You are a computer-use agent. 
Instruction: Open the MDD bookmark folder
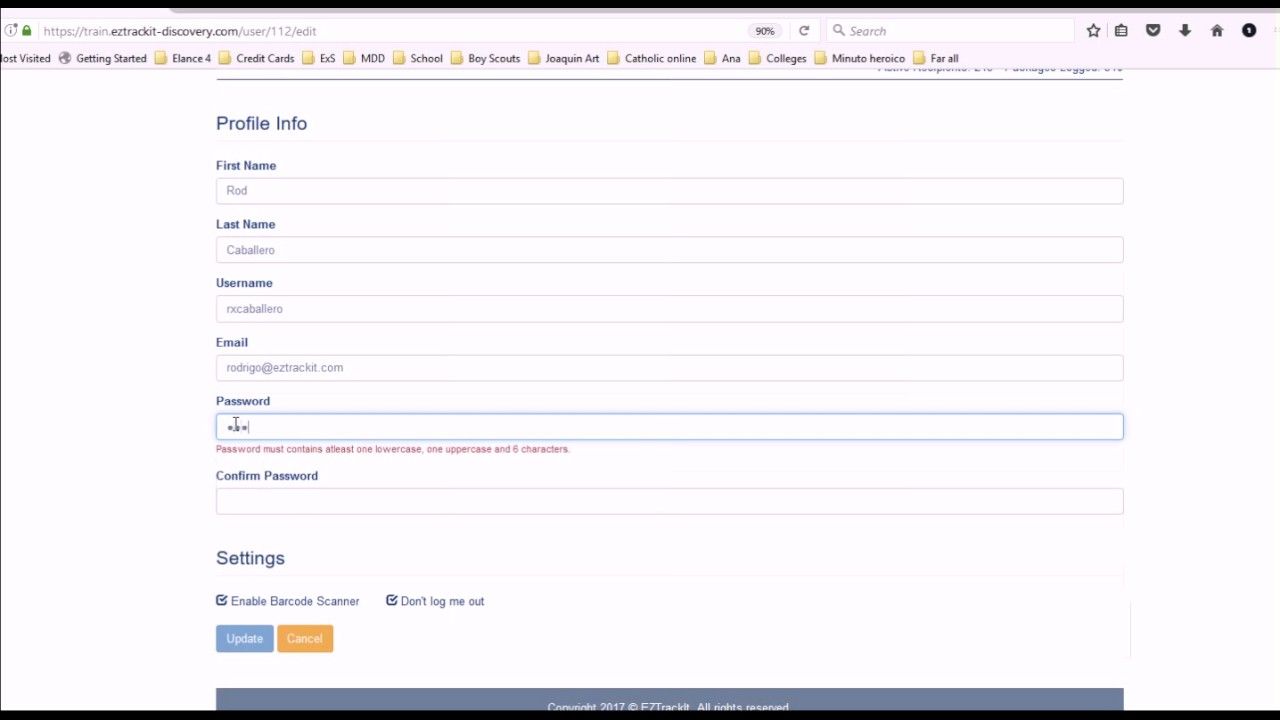tap(364, 58)
